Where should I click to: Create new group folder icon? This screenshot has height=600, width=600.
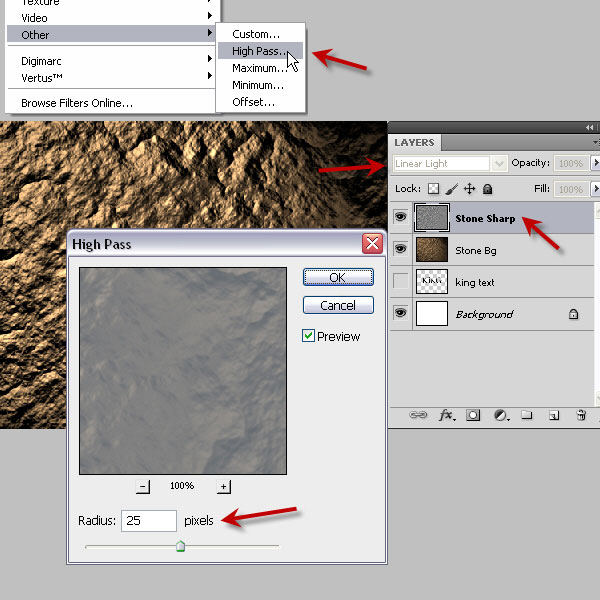click(x=527, y=415)
